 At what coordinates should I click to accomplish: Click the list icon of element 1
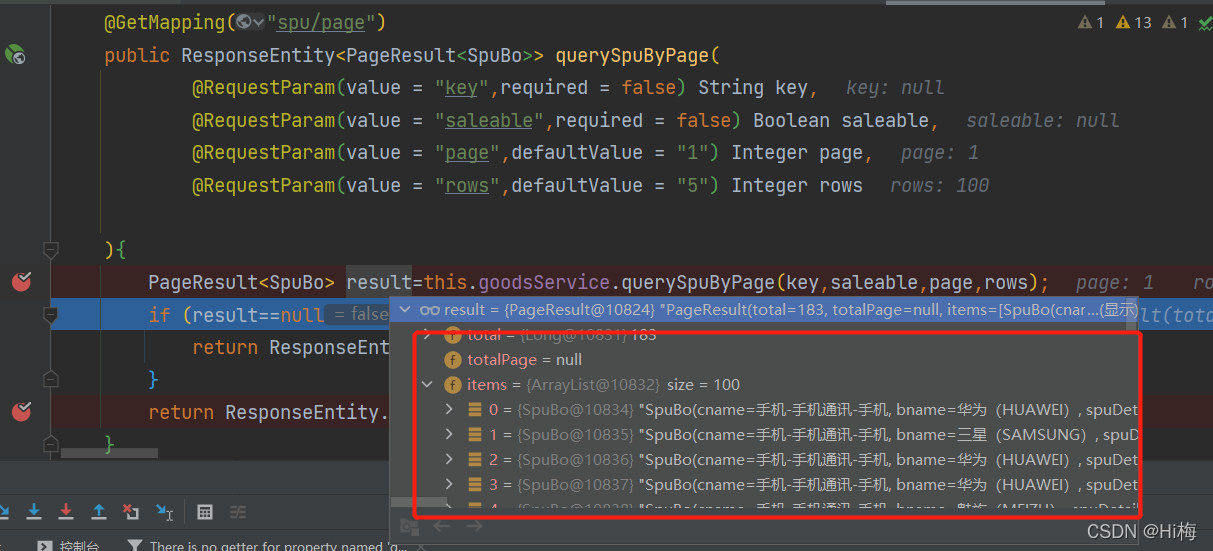[x=475, y=435]
